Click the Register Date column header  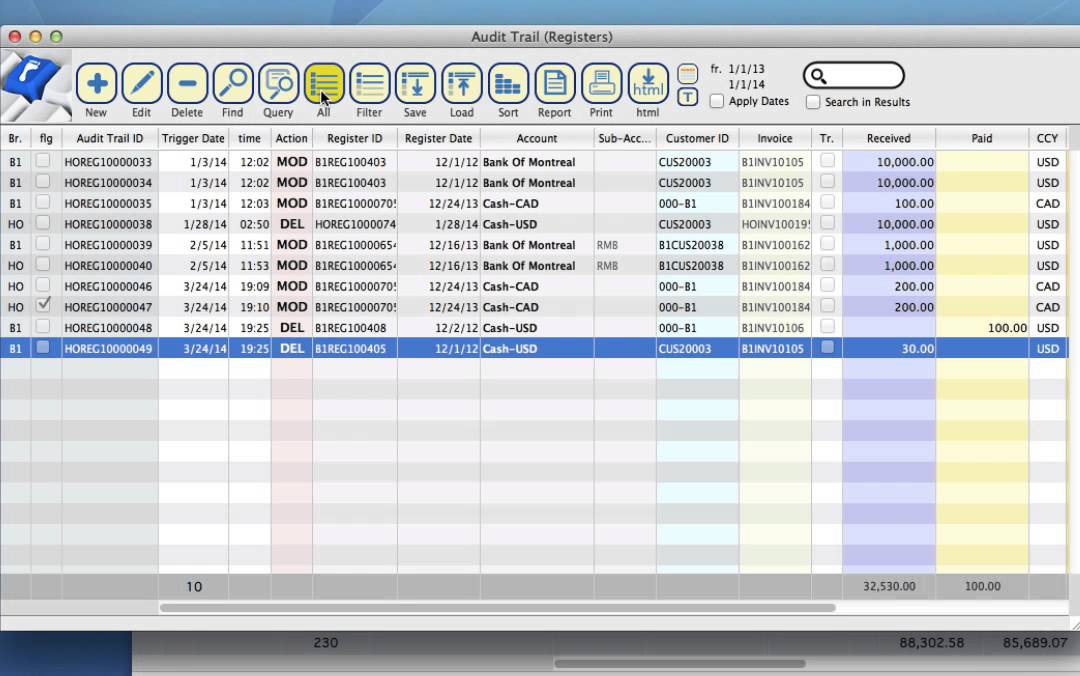click(x=438, y=139)
